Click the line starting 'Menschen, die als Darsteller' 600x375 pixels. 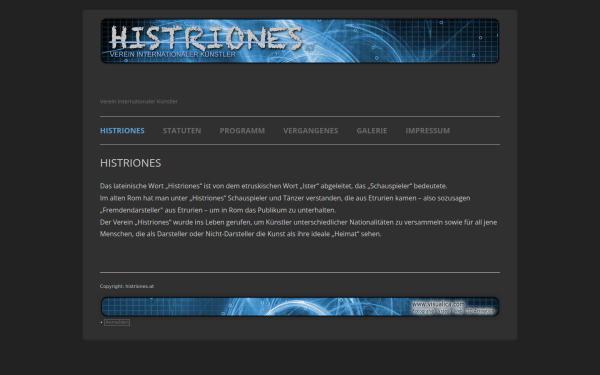[x=241, y=234]
